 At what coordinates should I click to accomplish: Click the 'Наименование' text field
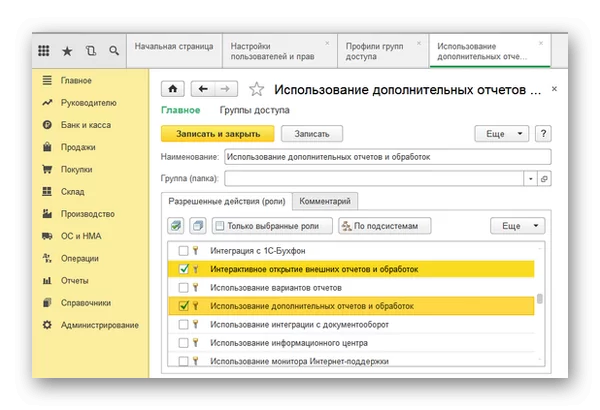[387, 157]
